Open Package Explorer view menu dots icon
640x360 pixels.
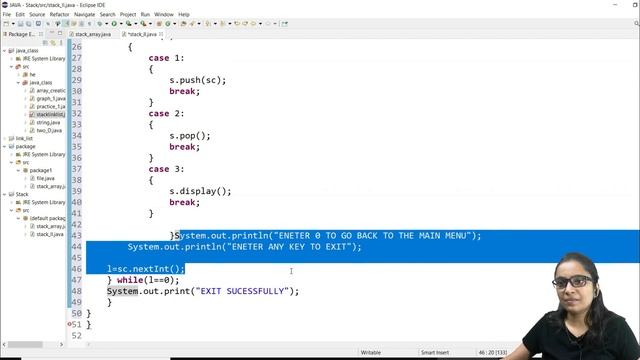tap(61, 42)
